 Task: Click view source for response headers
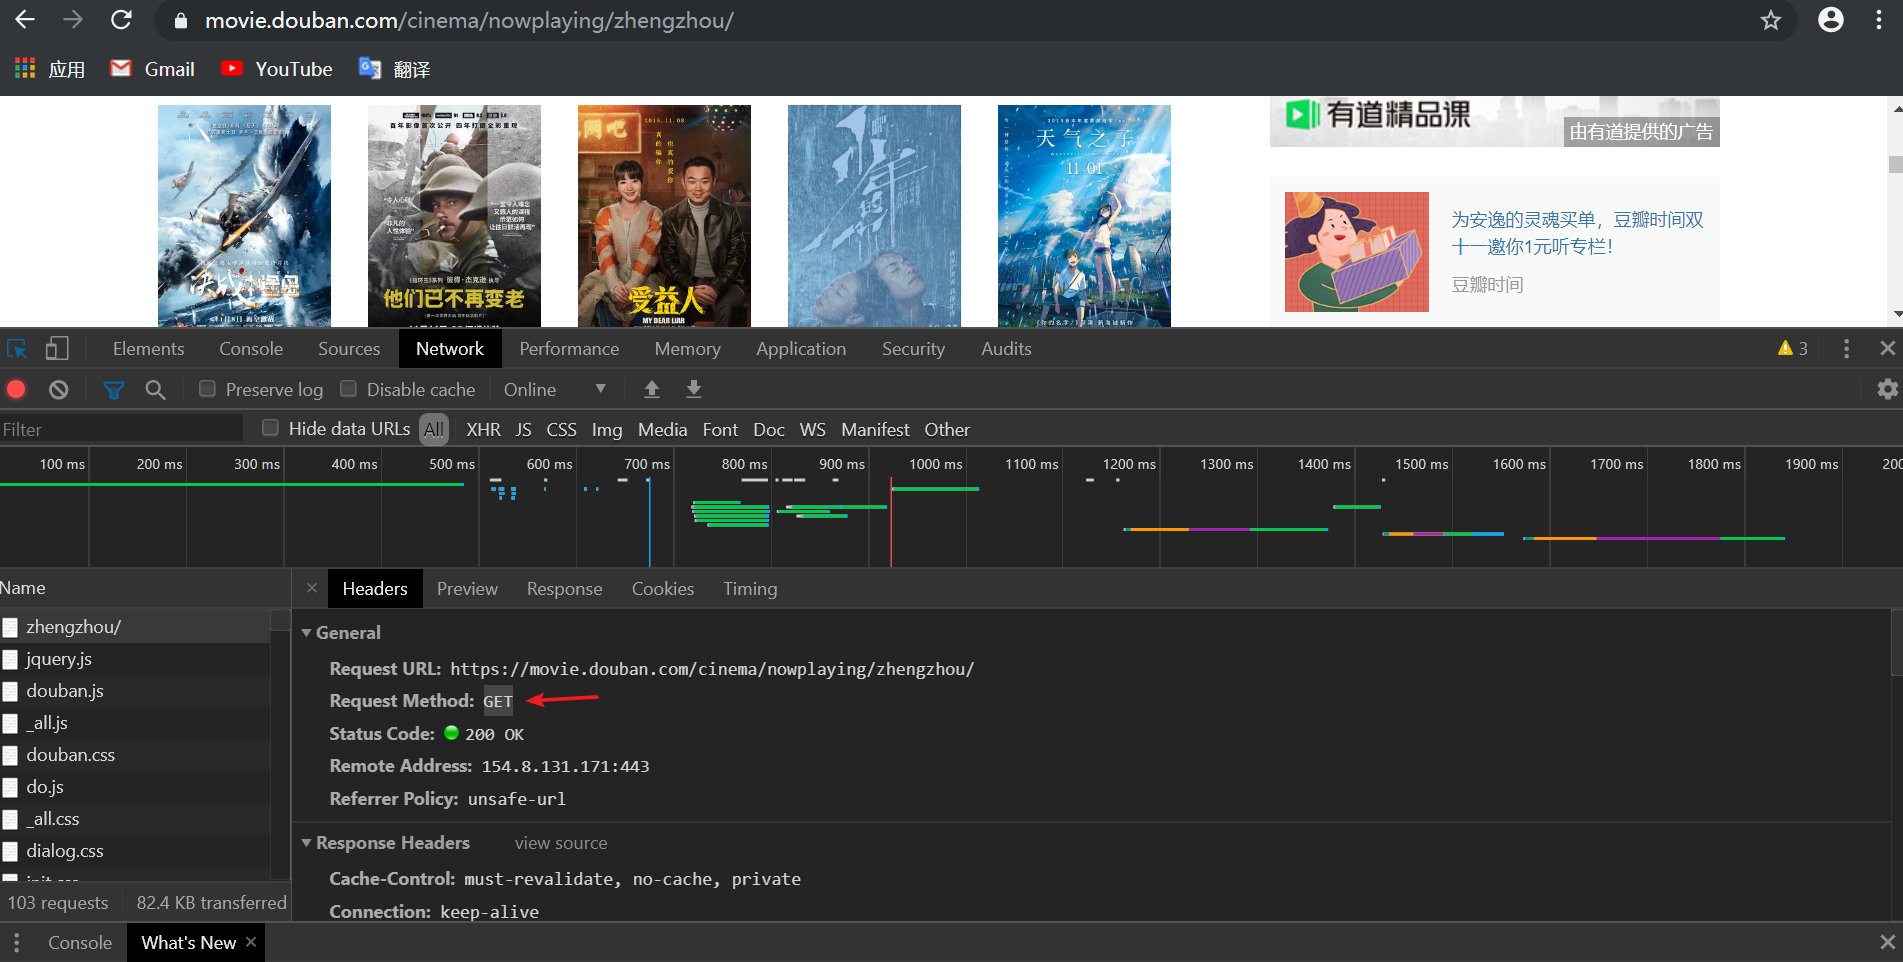[x=561, y=843]
